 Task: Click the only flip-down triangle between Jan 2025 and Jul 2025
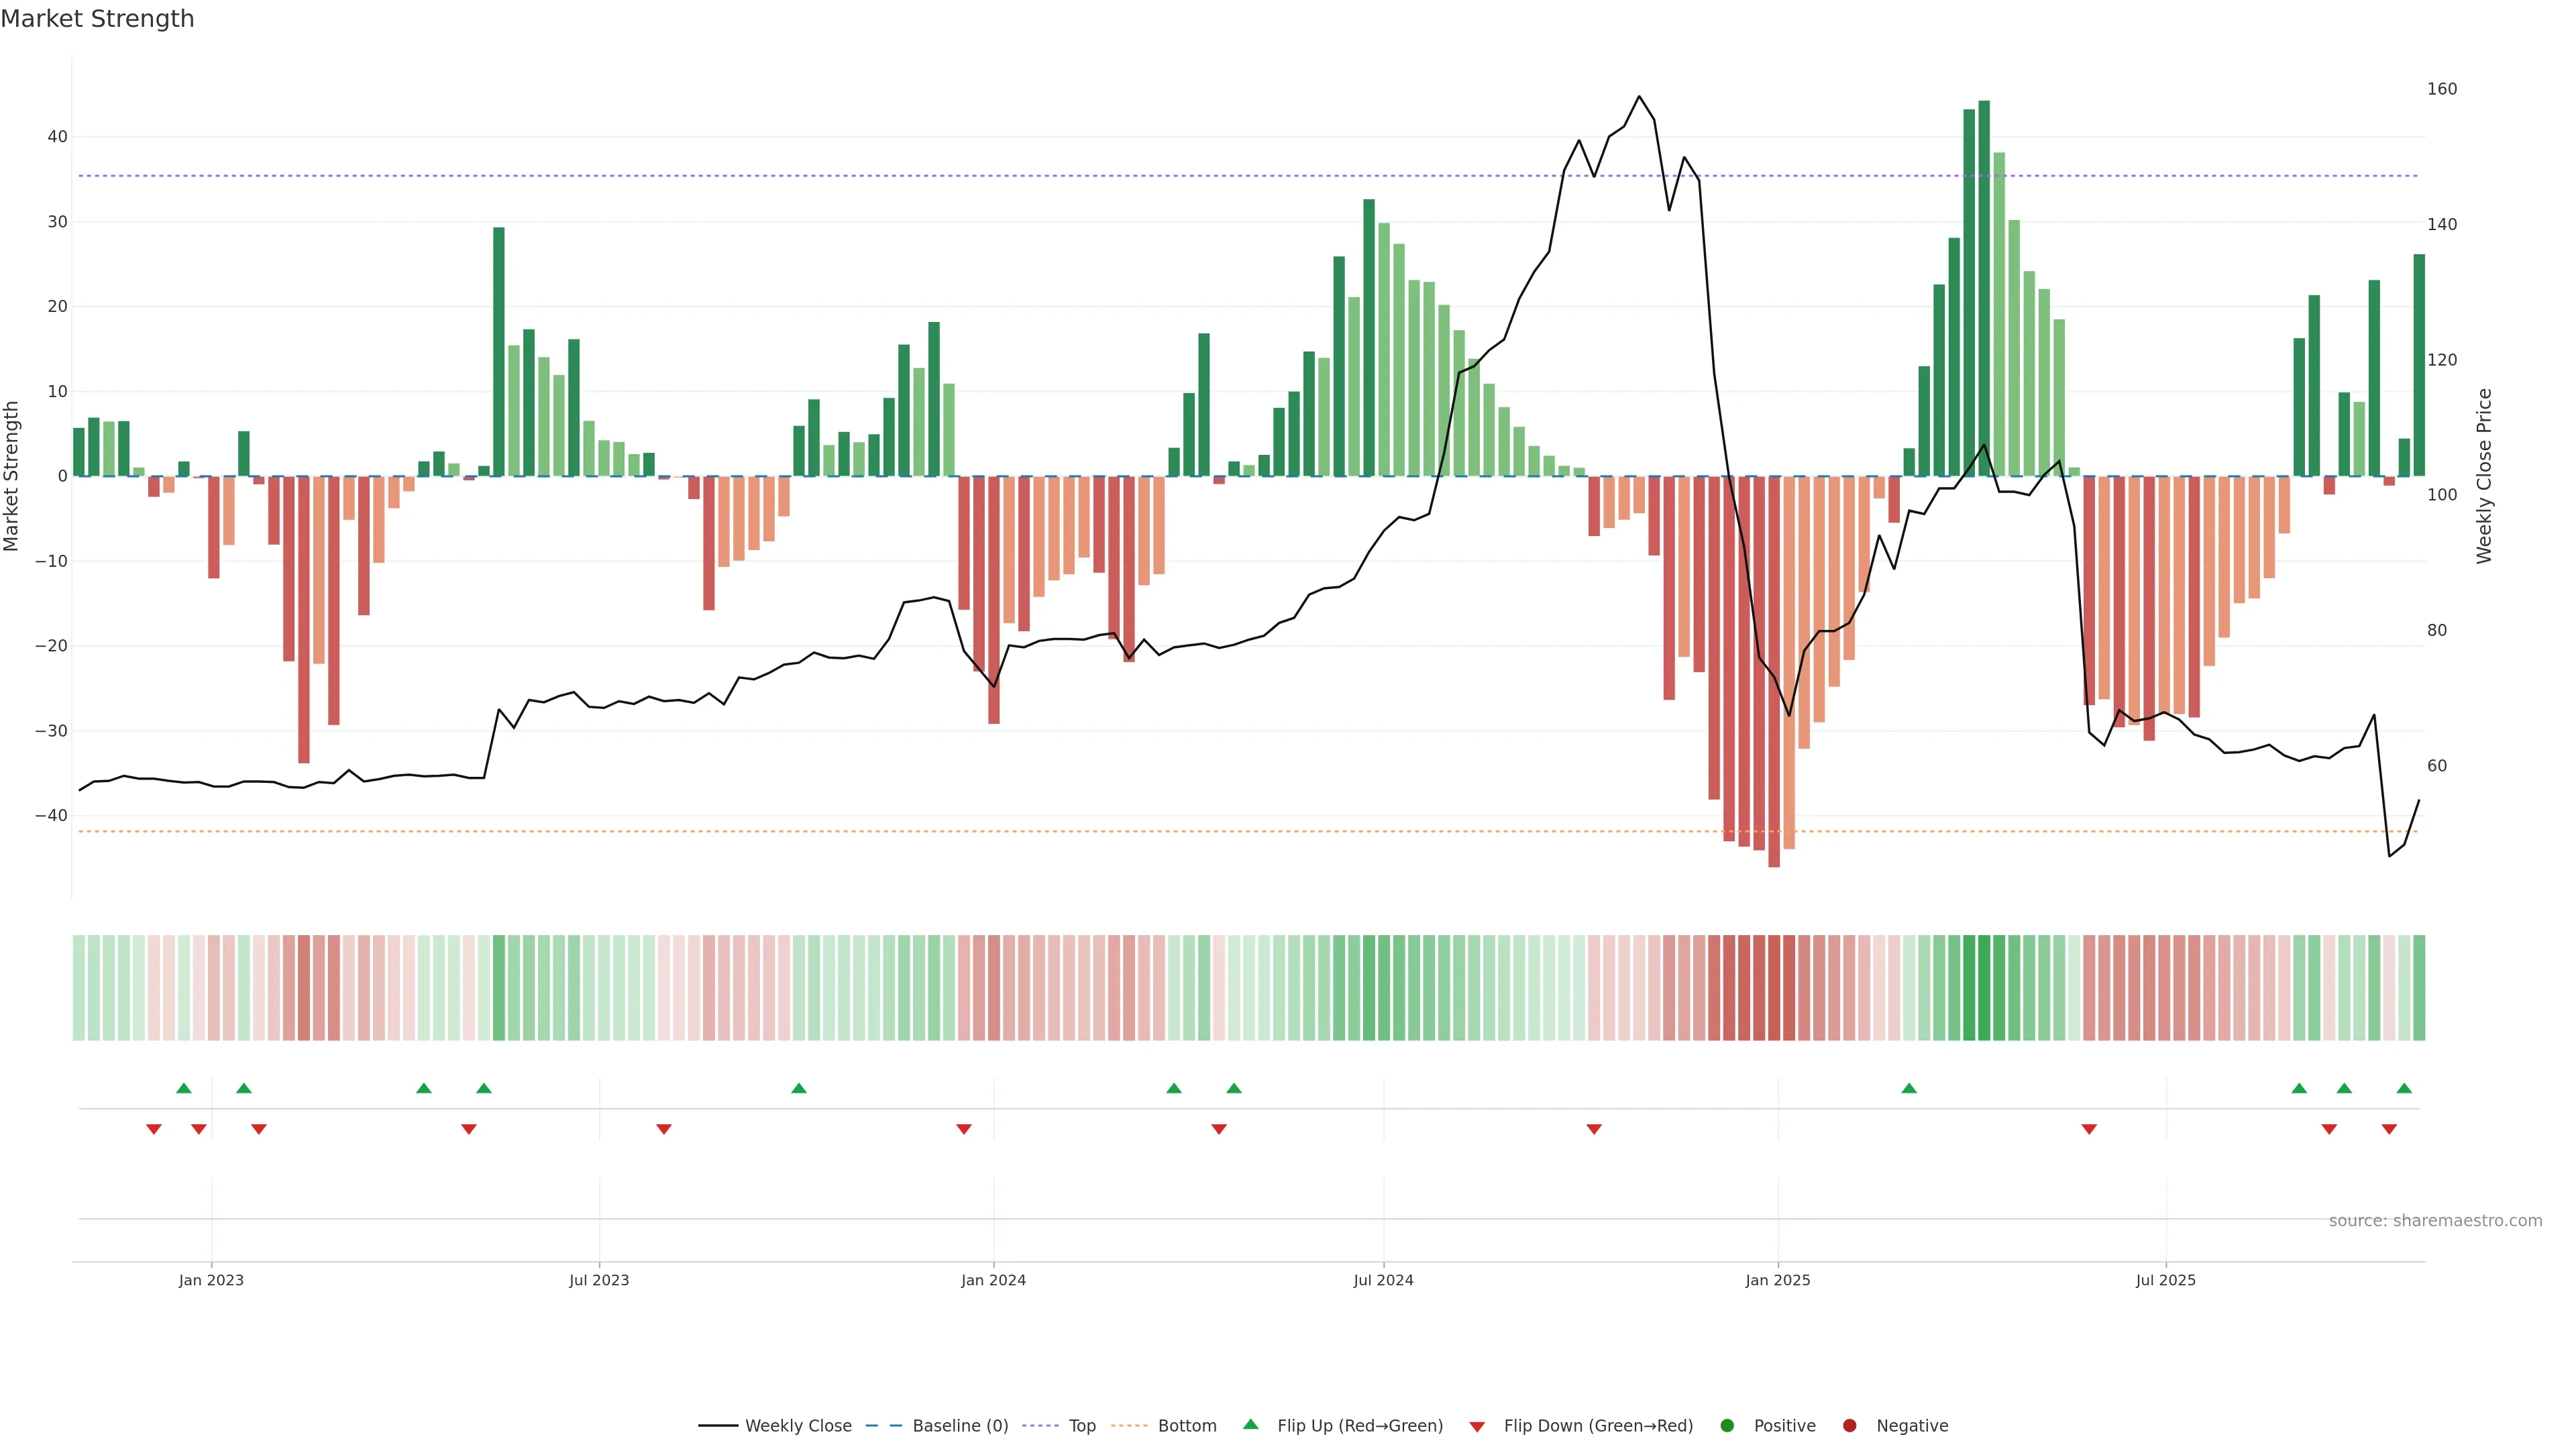2089,1129
